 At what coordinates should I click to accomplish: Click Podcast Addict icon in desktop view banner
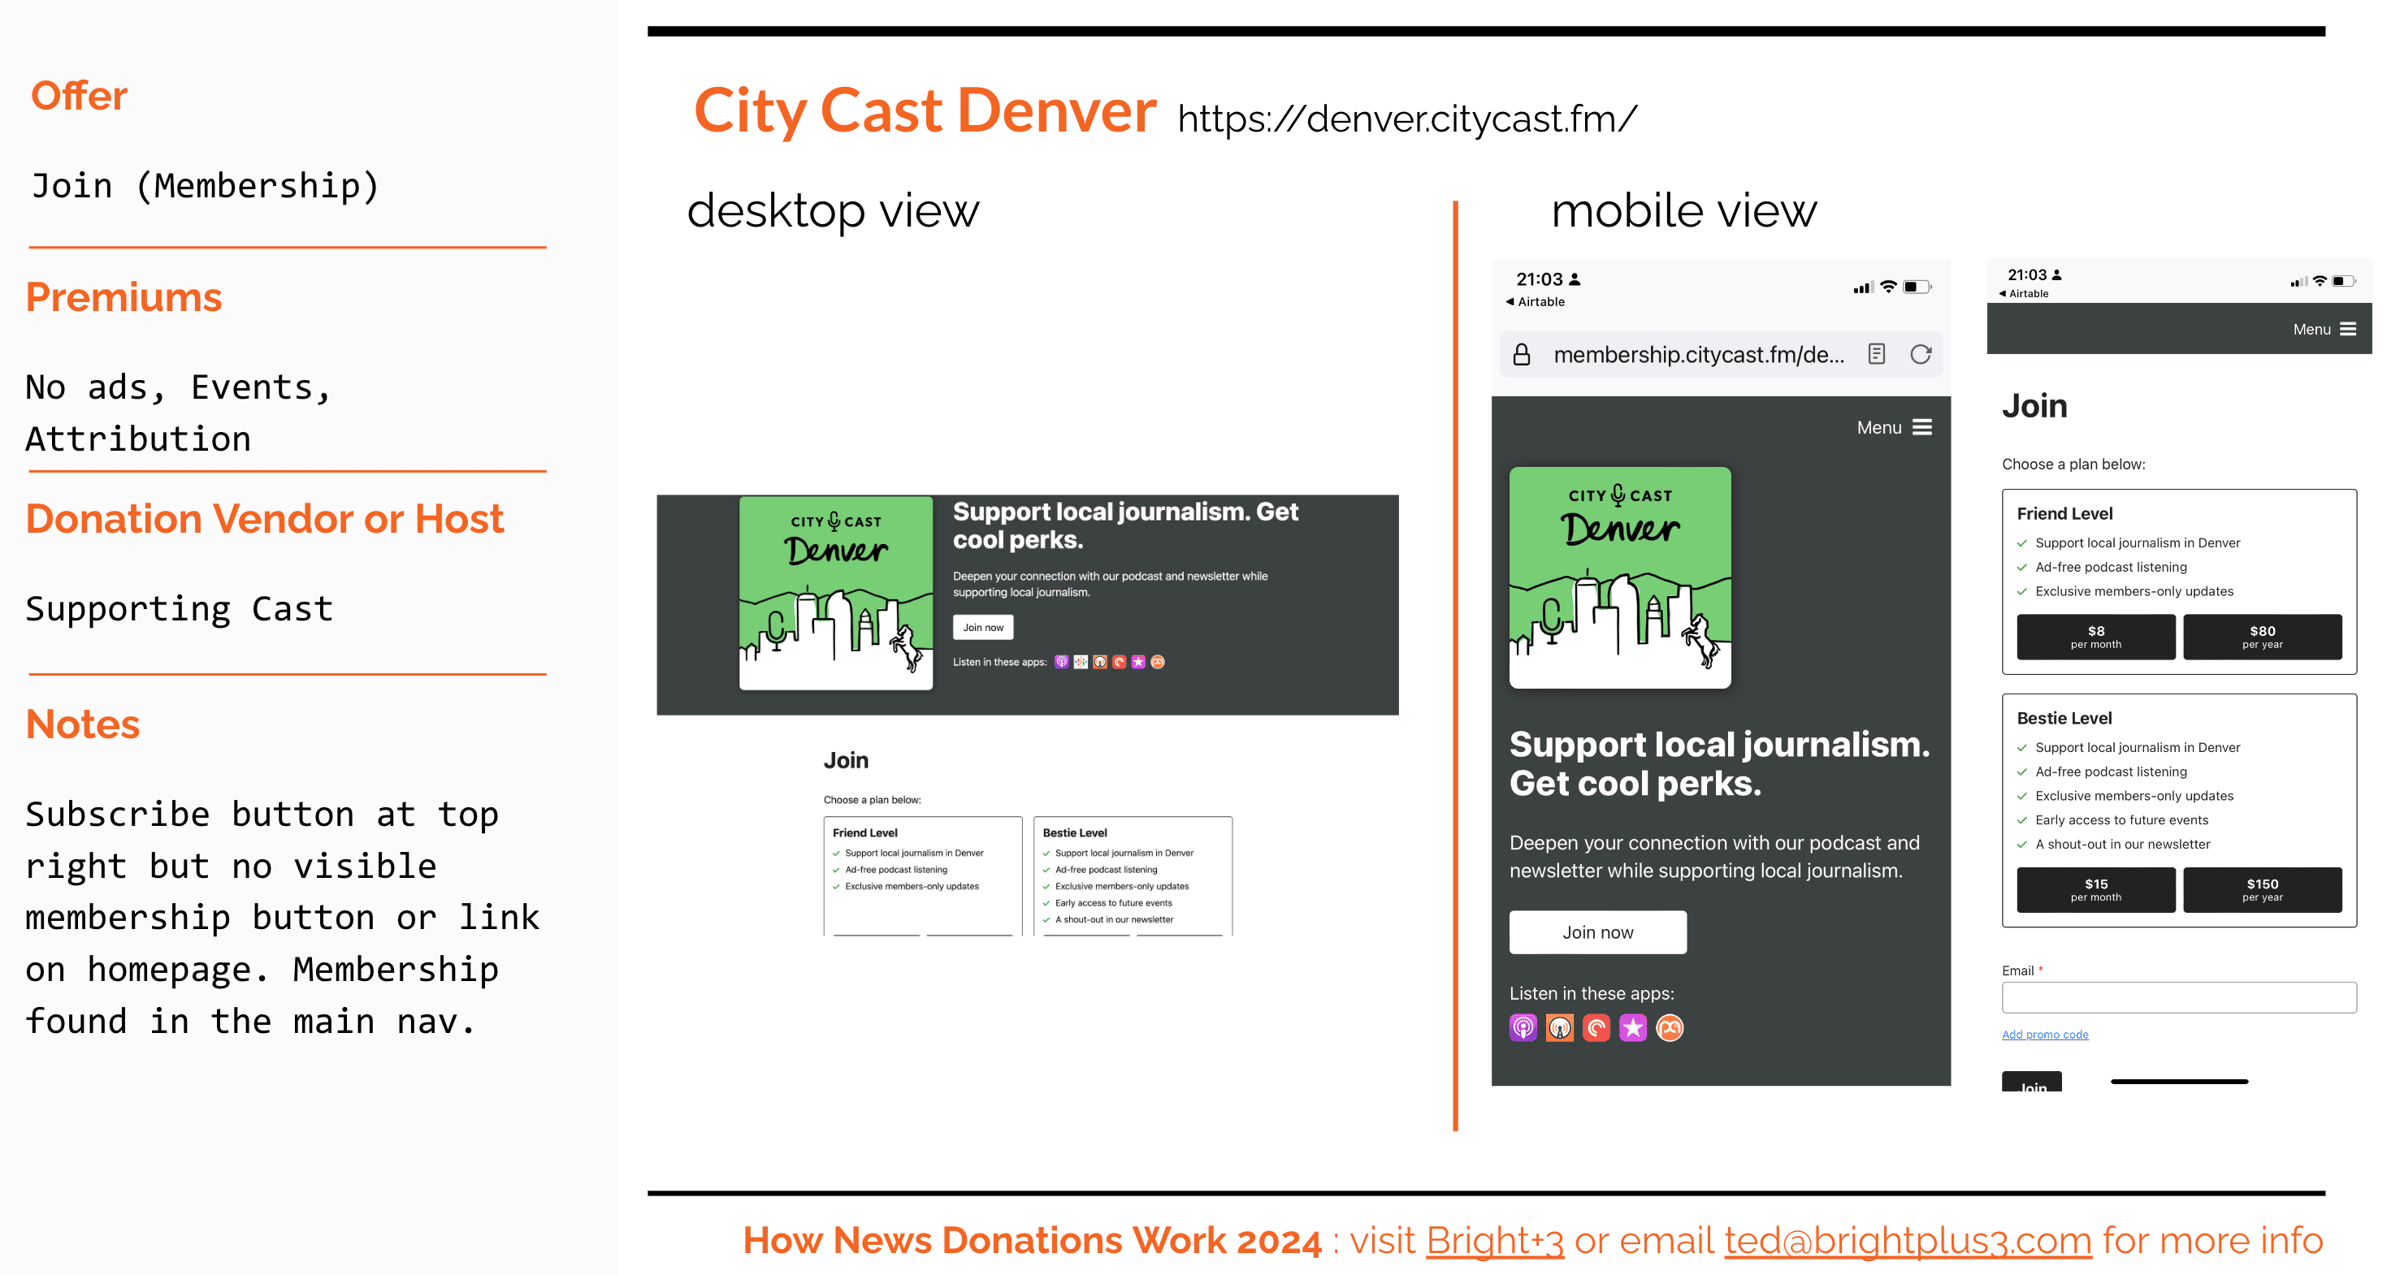(x=1158, y=662)
